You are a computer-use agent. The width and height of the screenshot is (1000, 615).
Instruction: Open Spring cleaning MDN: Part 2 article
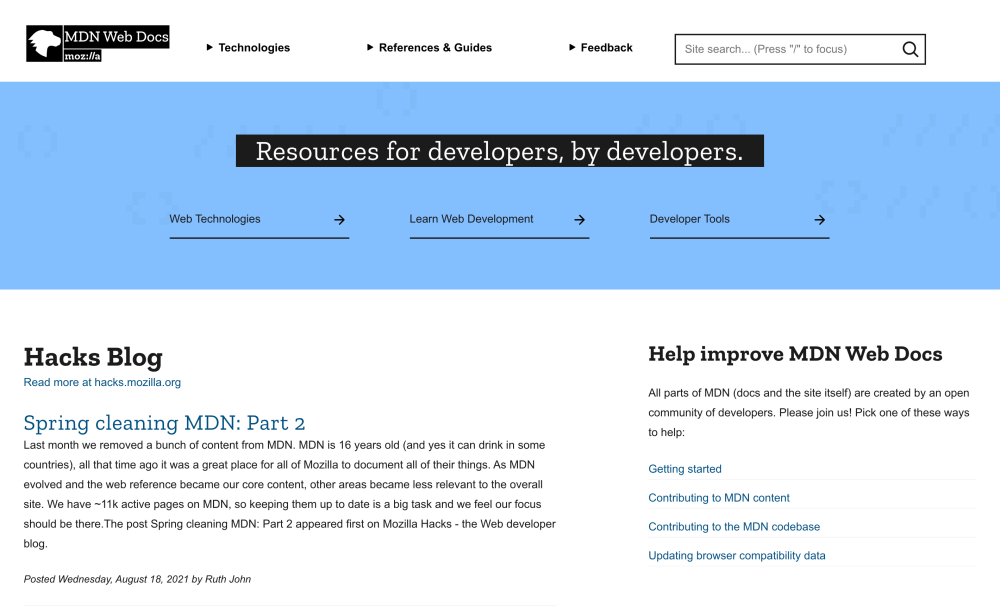coord(165,422)
